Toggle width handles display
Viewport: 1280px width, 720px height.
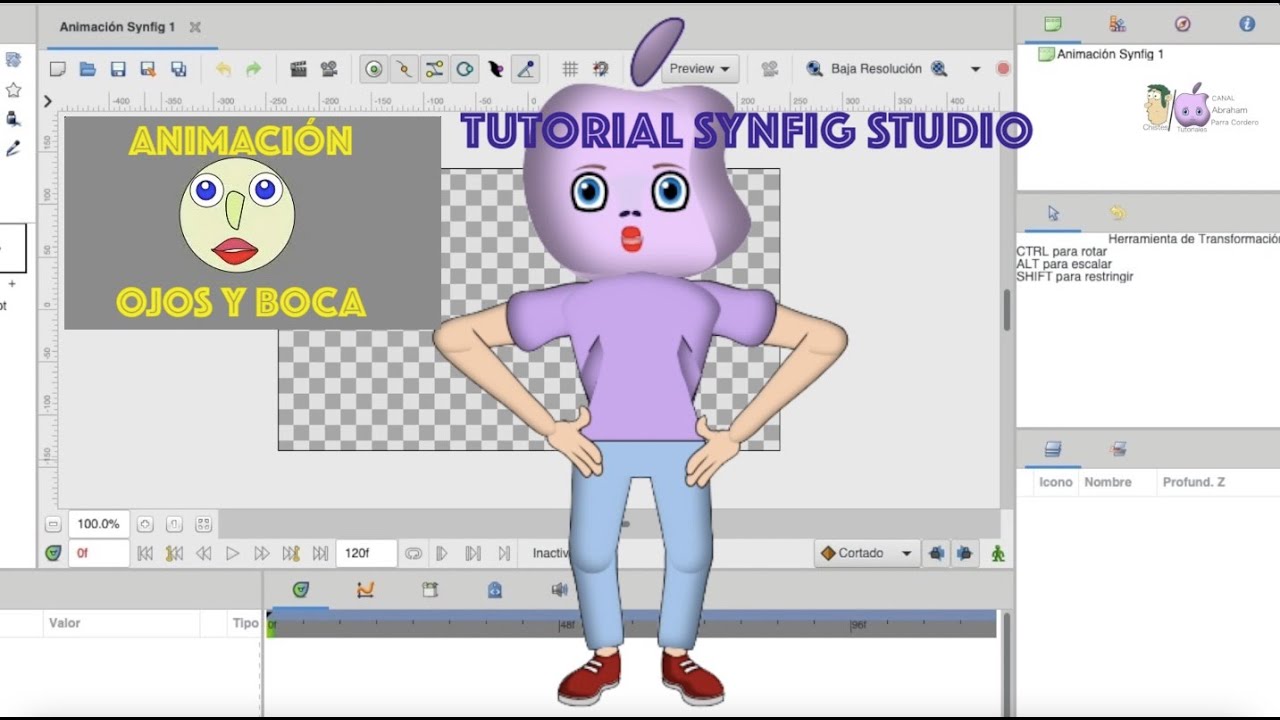495,69
